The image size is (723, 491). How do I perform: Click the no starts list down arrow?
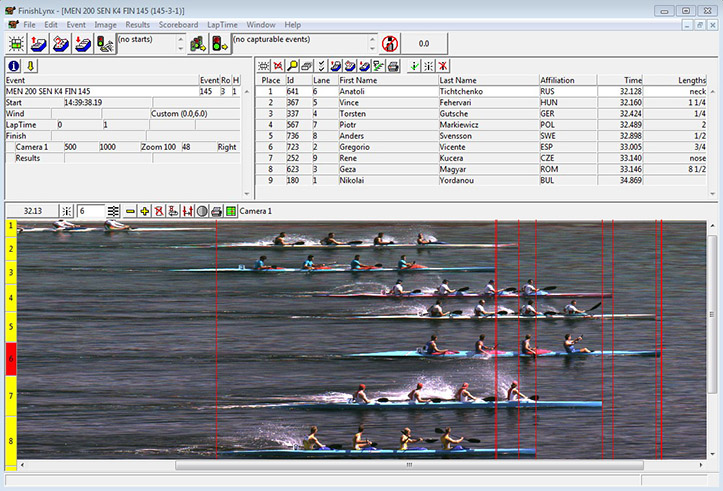point(181,48)
